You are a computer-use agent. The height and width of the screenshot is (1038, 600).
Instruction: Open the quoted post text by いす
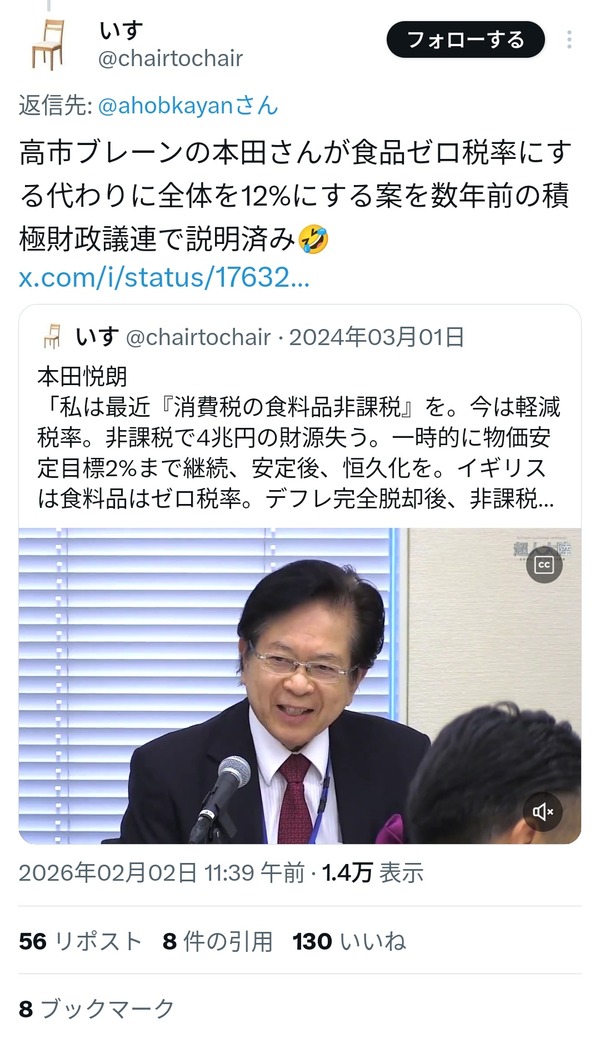[299, 438]
